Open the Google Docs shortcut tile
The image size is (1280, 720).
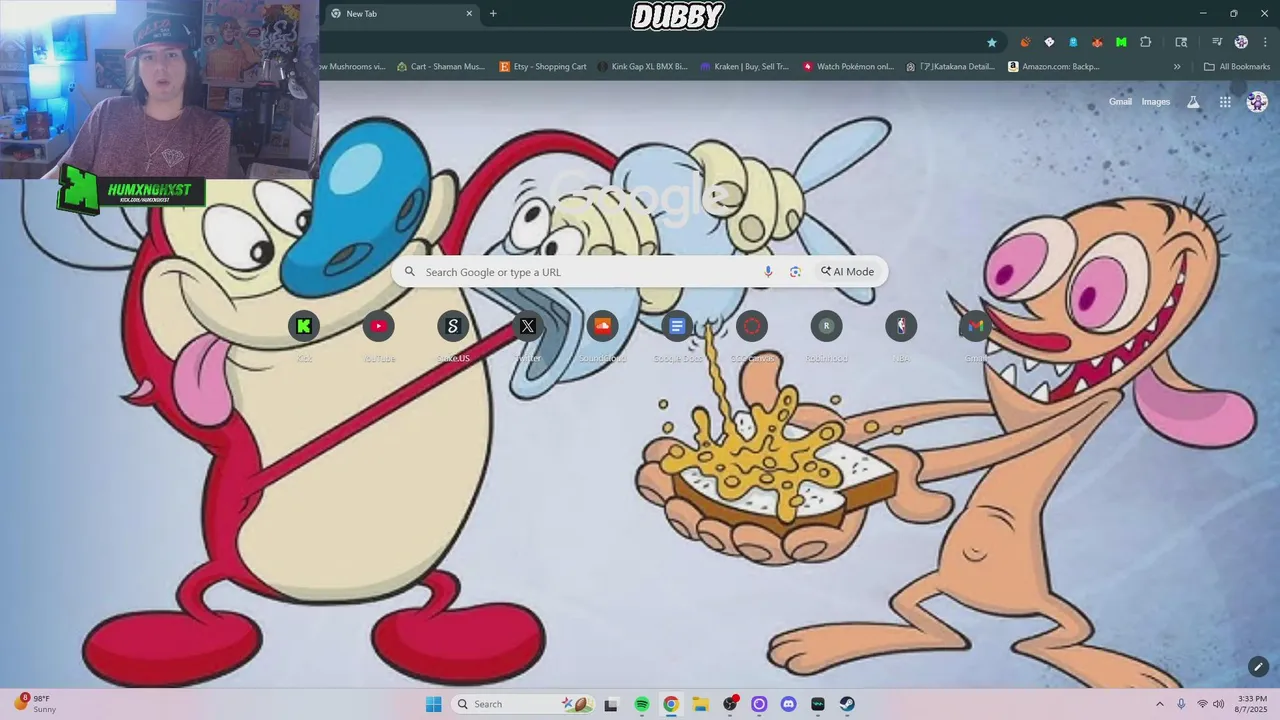point(677,326)
